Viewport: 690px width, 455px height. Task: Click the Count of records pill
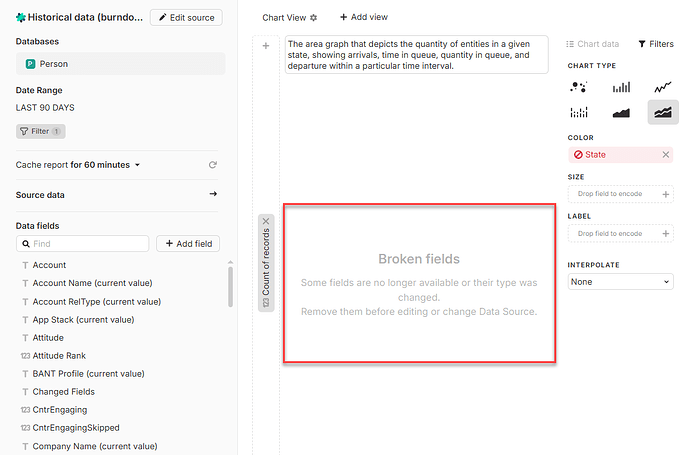266,263
